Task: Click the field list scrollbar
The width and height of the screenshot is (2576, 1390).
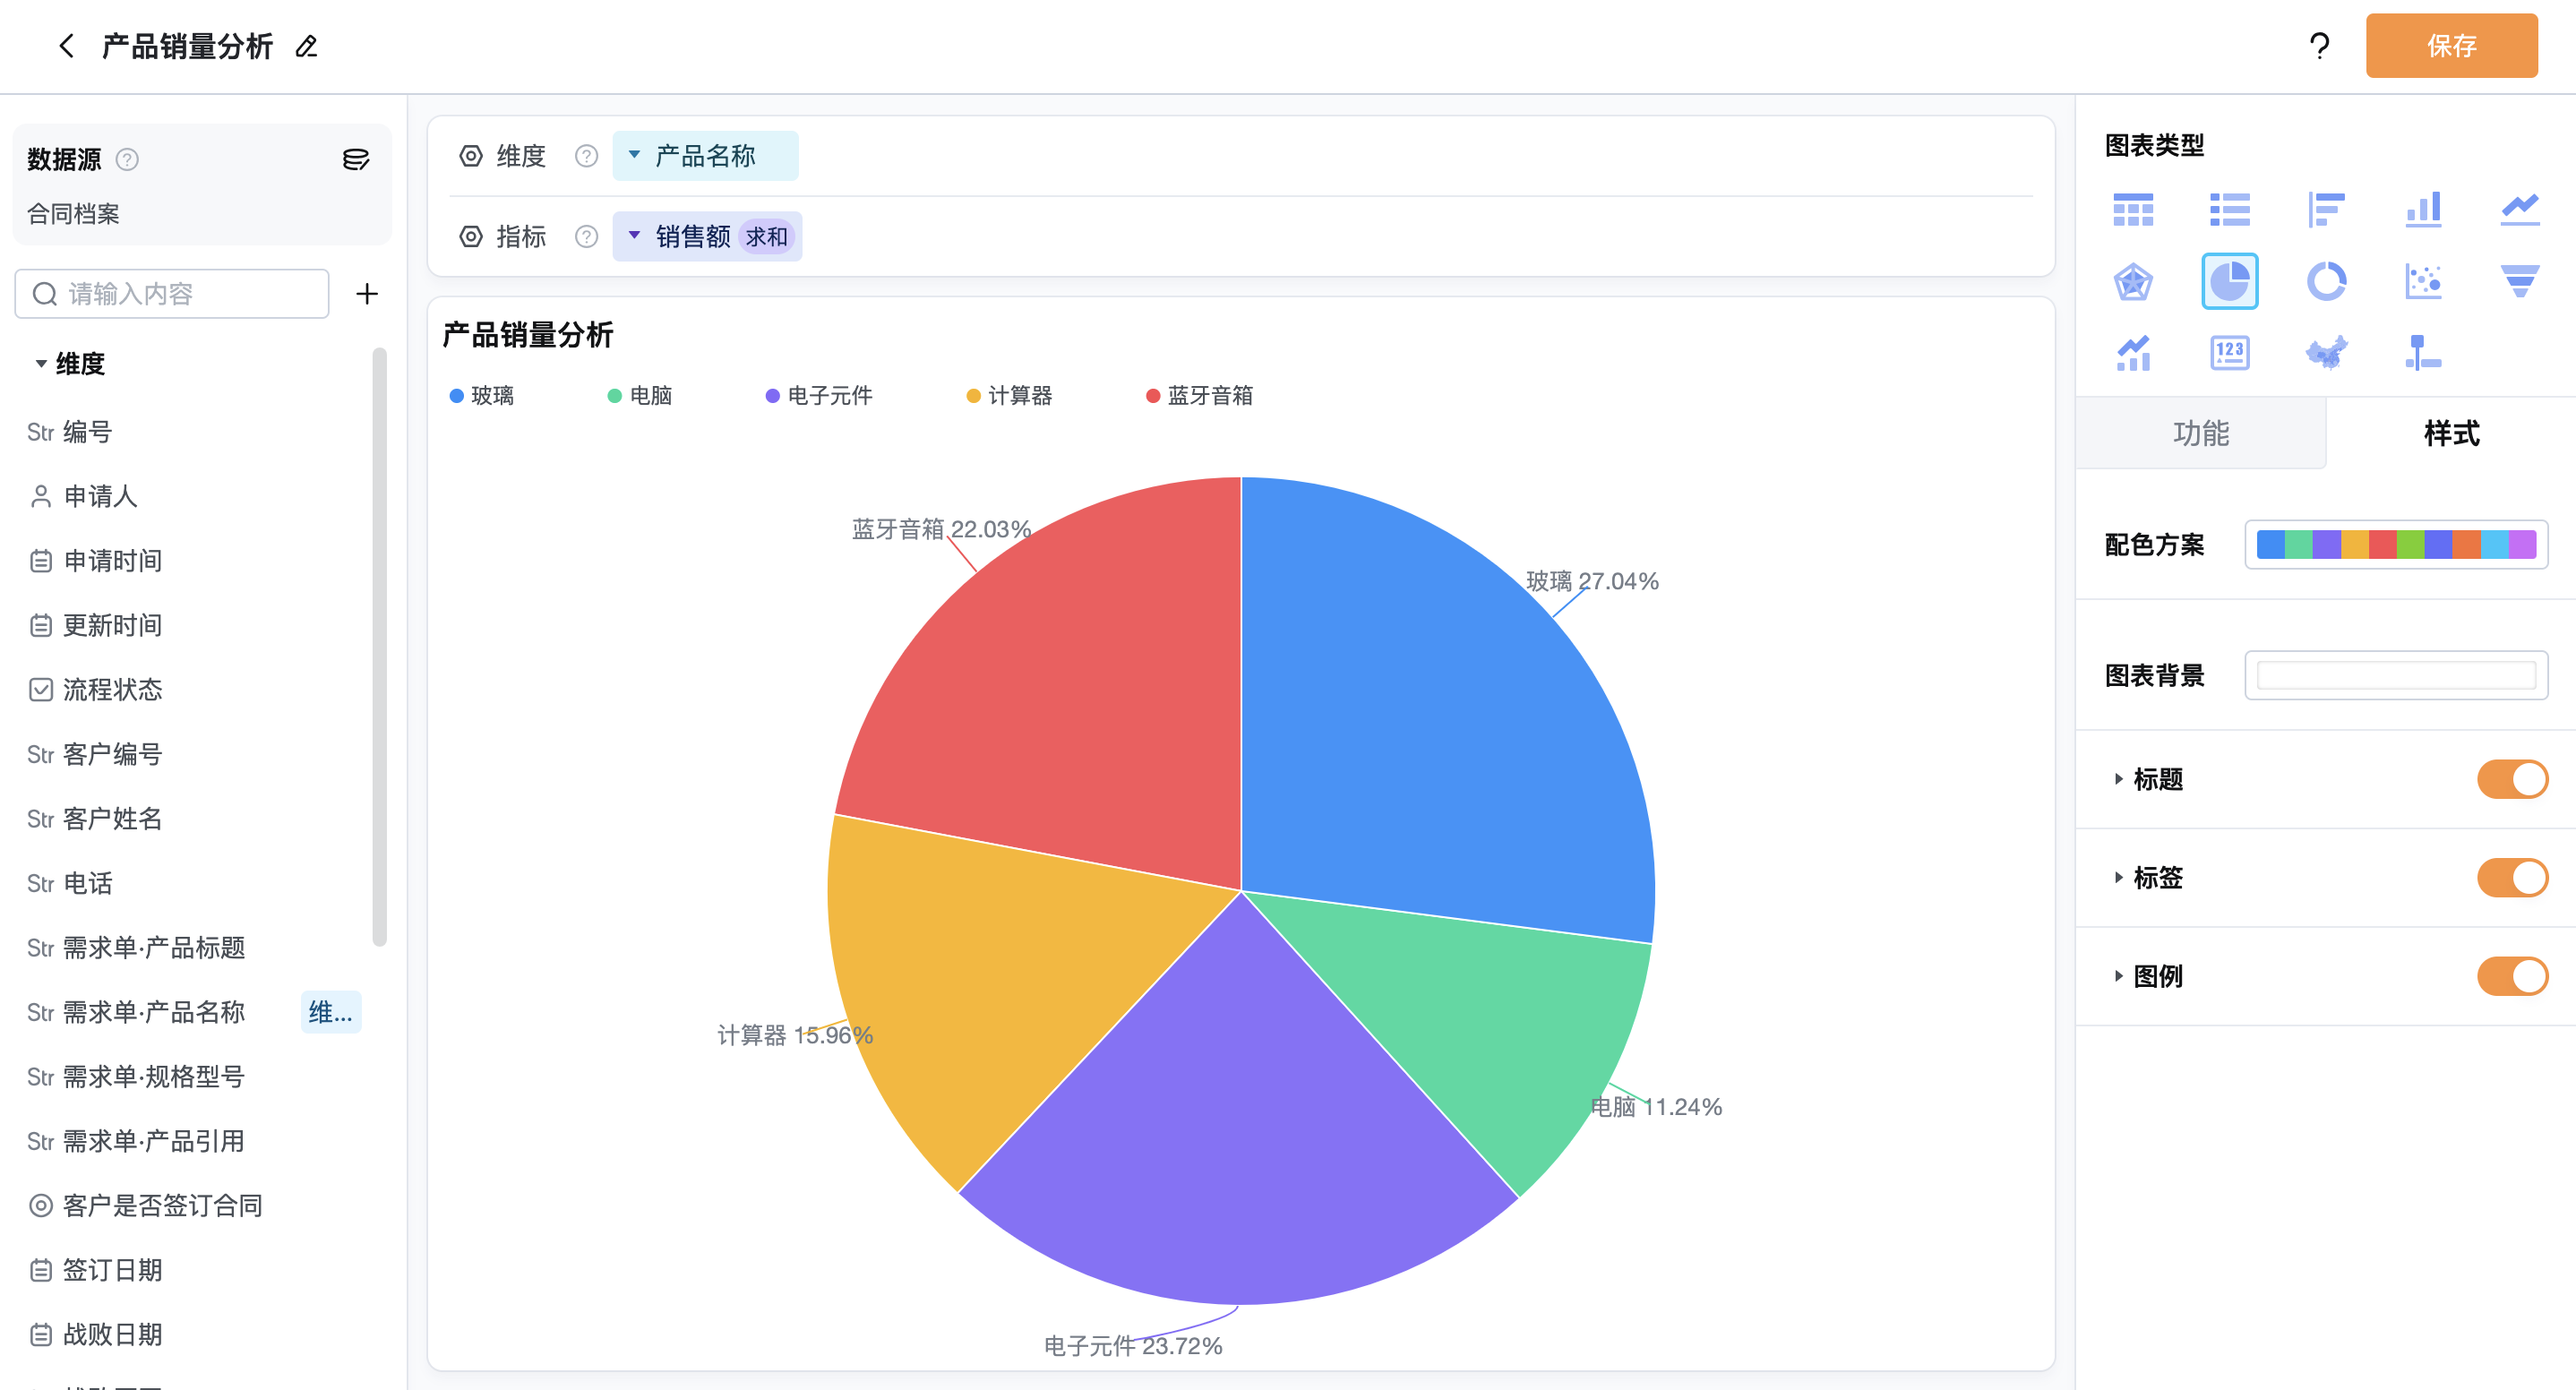Action: (x=379, y=647)
